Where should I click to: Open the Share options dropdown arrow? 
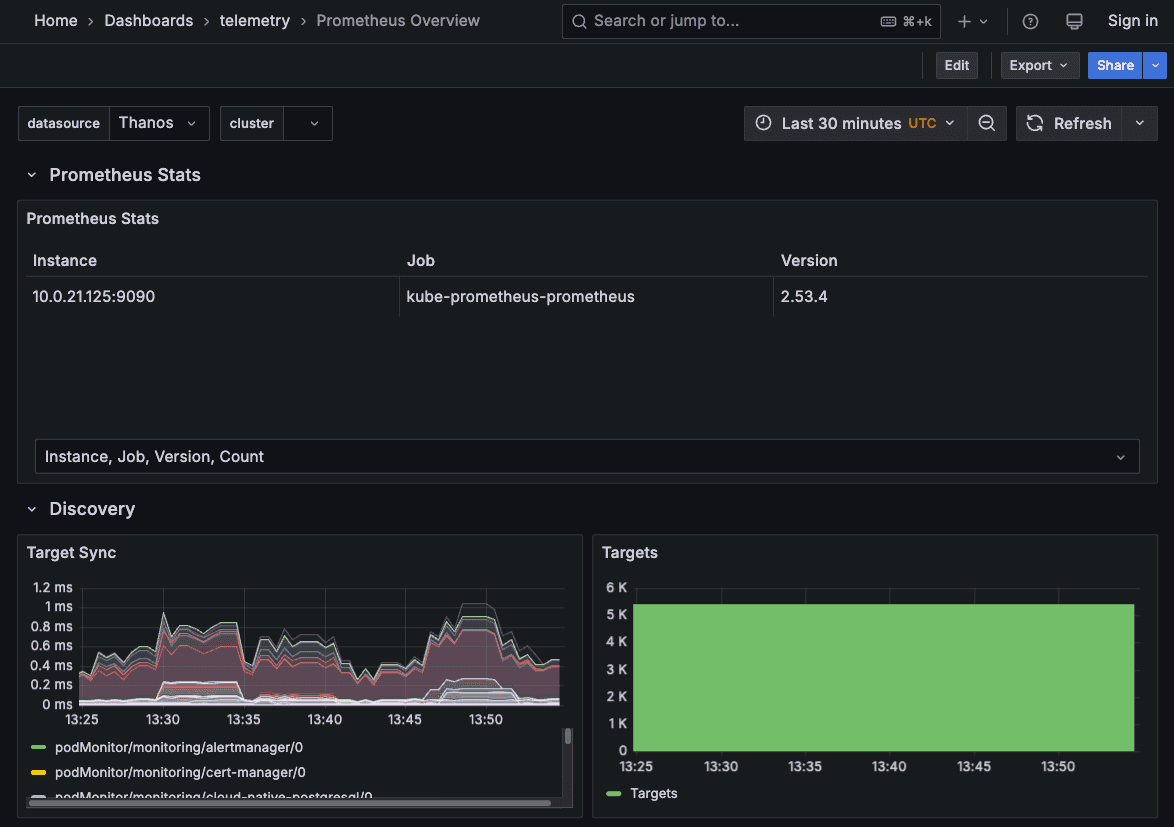pos(1155,65)
